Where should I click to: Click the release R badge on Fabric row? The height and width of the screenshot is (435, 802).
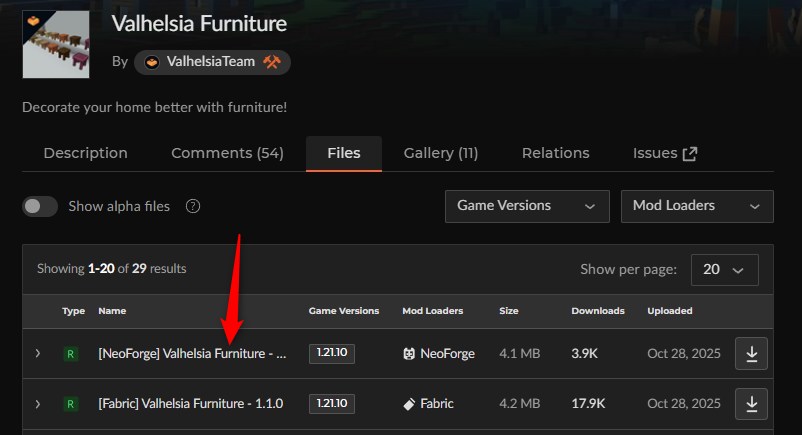(71, 404)
